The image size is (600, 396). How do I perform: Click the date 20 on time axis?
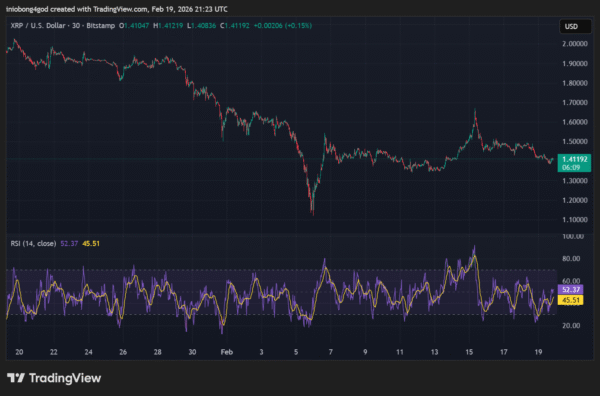[19, 352]
